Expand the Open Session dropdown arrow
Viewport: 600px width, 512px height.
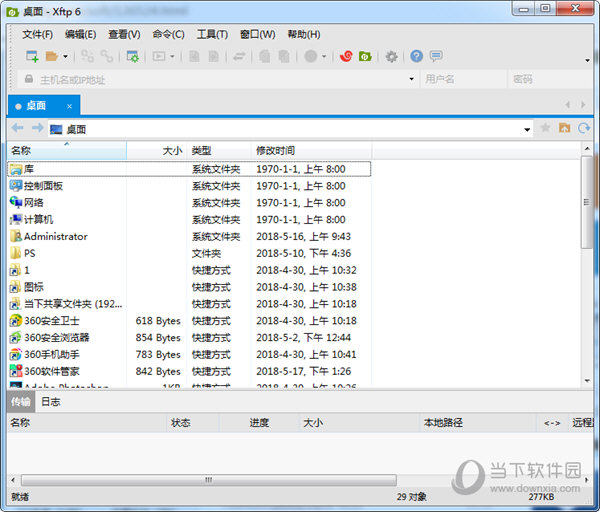click(x=65, y=57)
